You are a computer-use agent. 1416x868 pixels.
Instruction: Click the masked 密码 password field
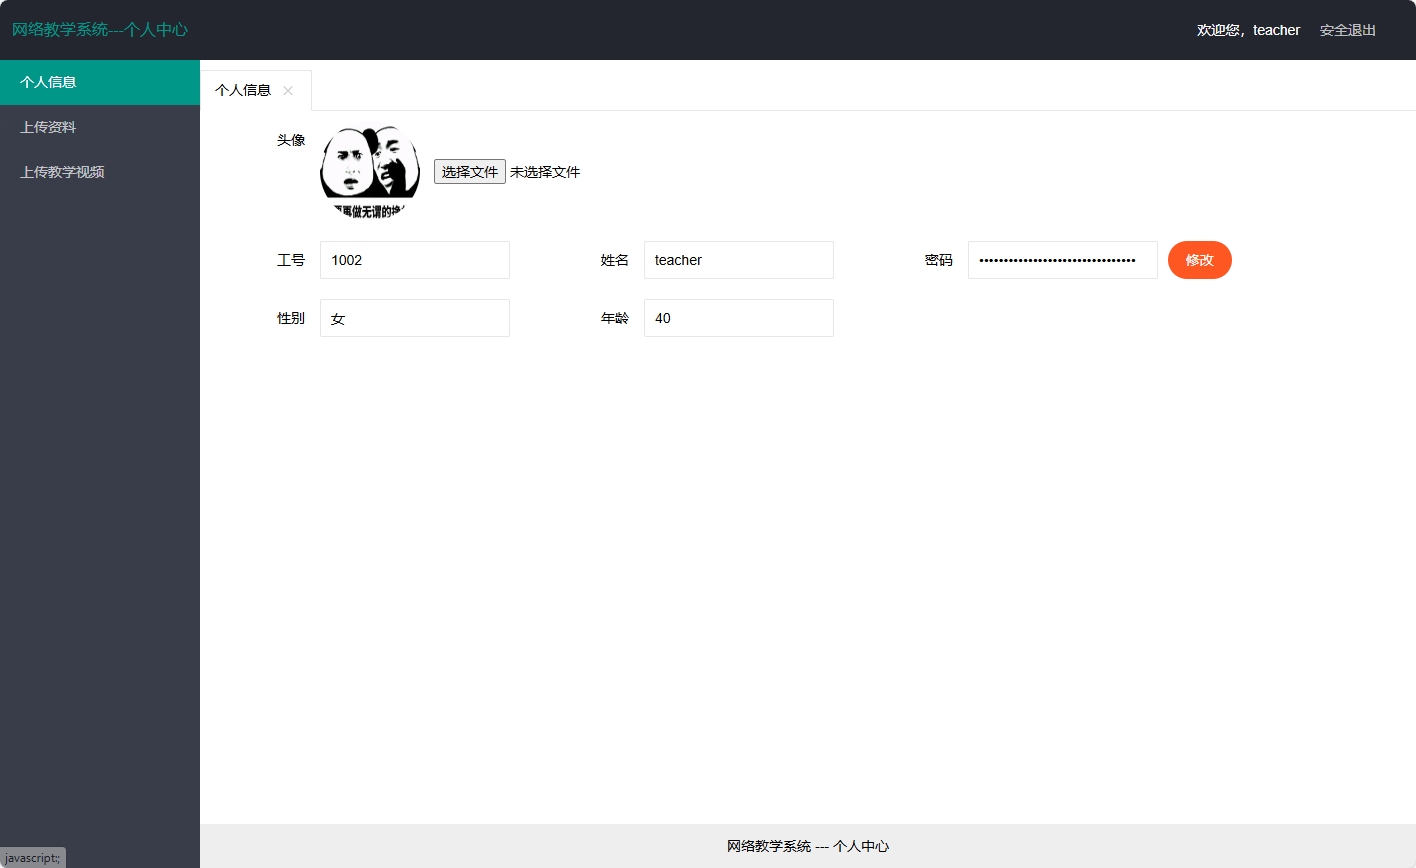click(1062, 260)
